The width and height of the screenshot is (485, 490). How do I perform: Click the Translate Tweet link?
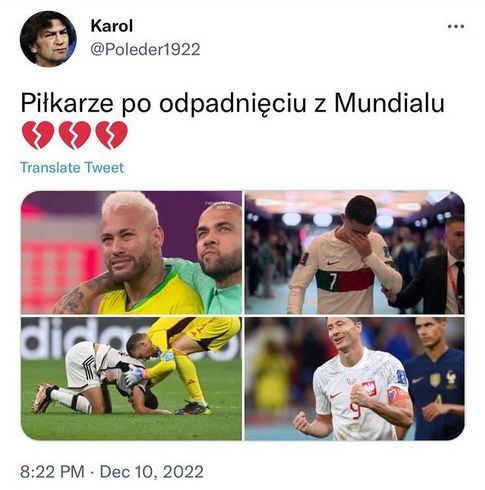point(72,167)
